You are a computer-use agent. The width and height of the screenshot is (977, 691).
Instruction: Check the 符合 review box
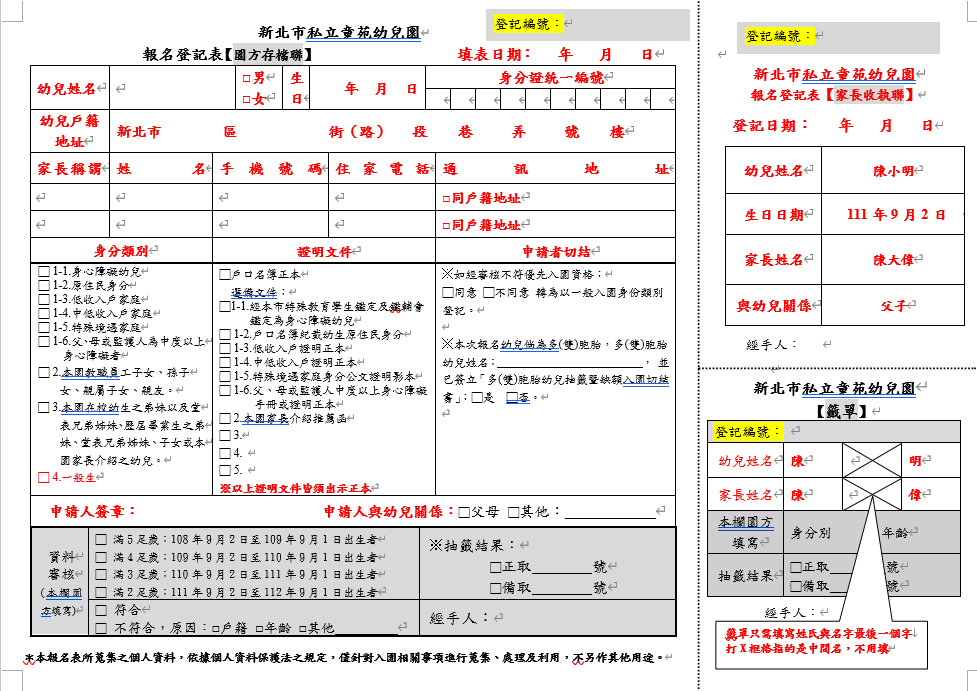coord(101,610)
